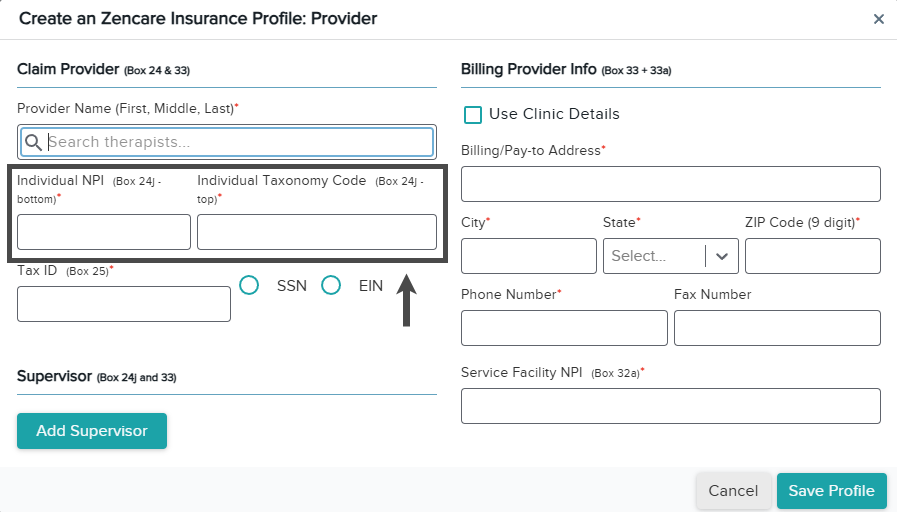Click the Fax Number field

777,328
